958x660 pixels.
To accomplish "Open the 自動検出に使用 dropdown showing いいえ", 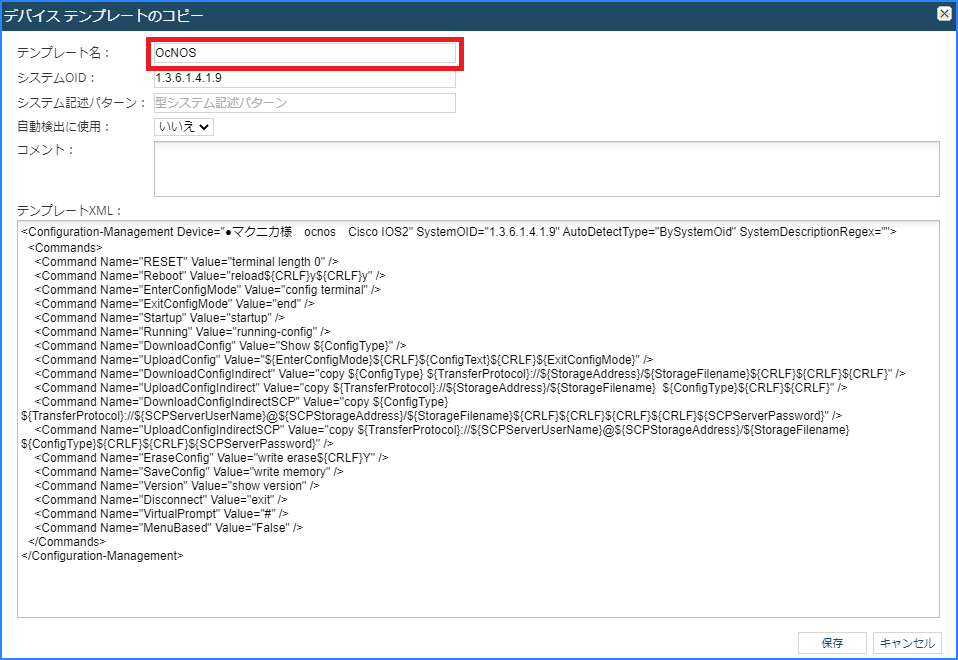I will click(x=184, y=126).
